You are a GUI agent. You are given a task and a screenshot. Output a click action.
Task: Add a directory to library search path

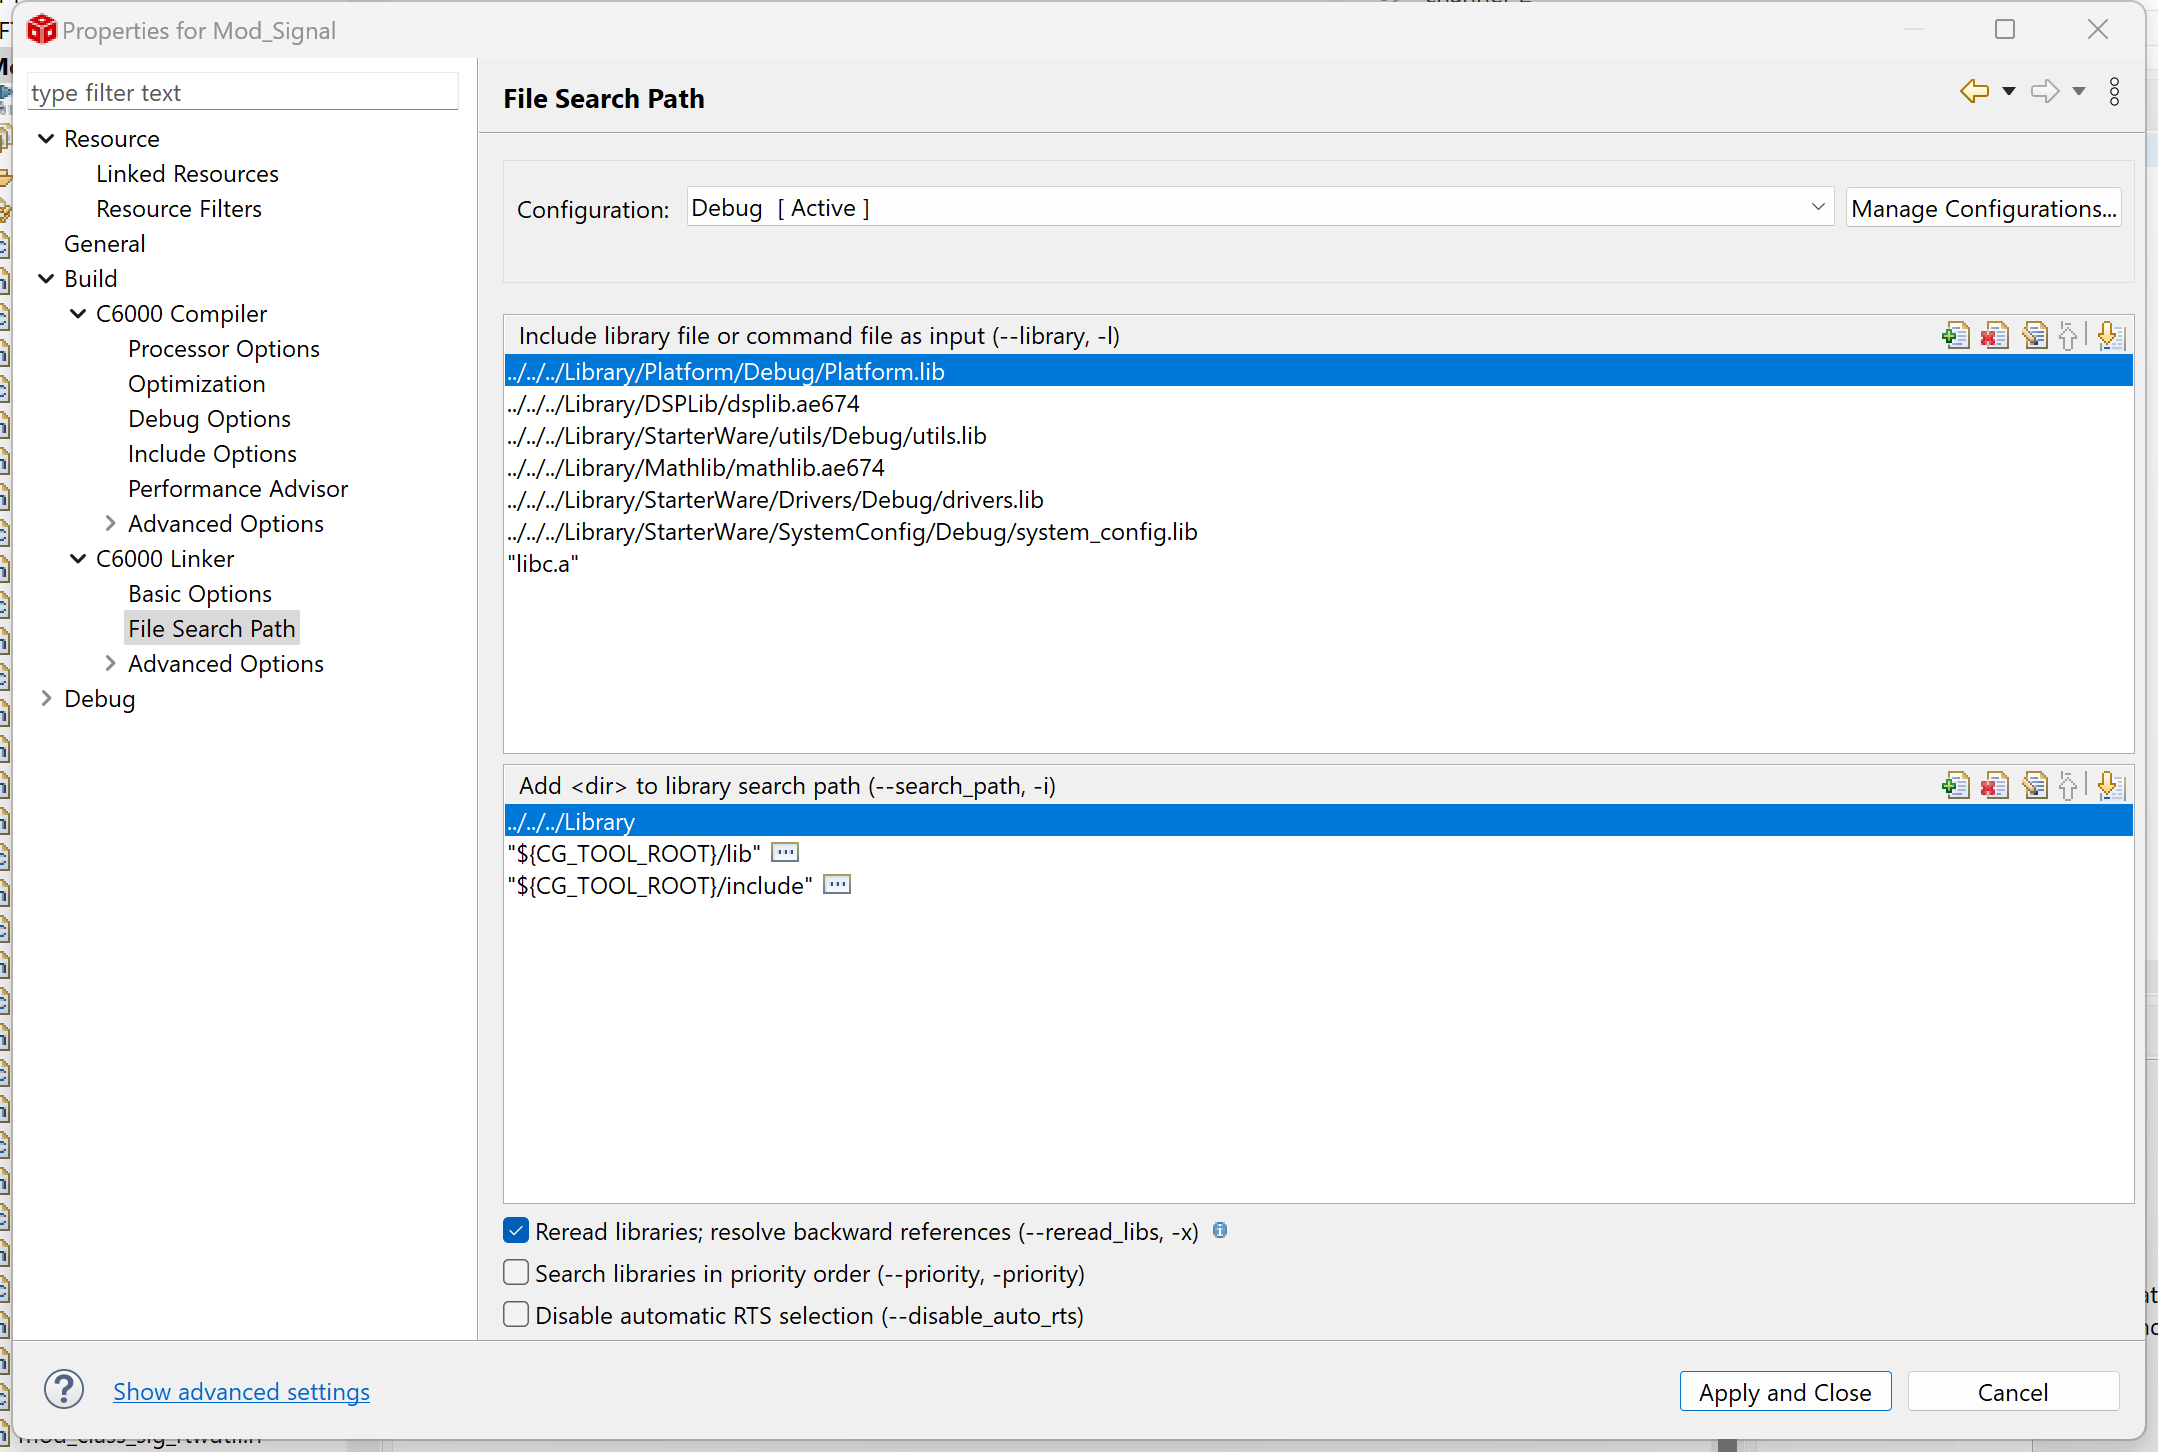(1955, 786)
